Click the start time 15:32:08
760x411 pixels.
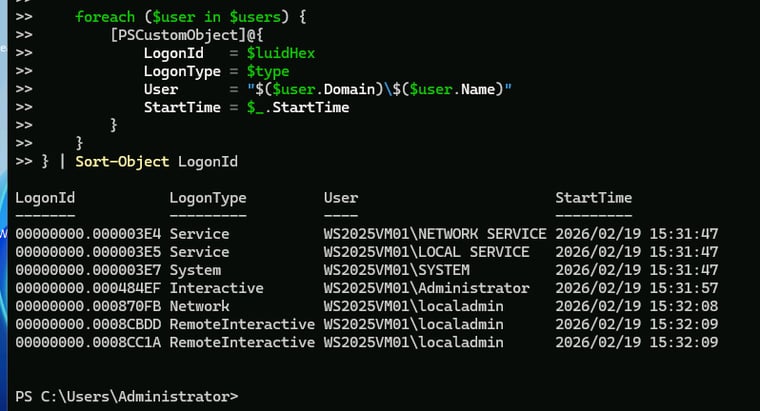[x=684, y=306]
